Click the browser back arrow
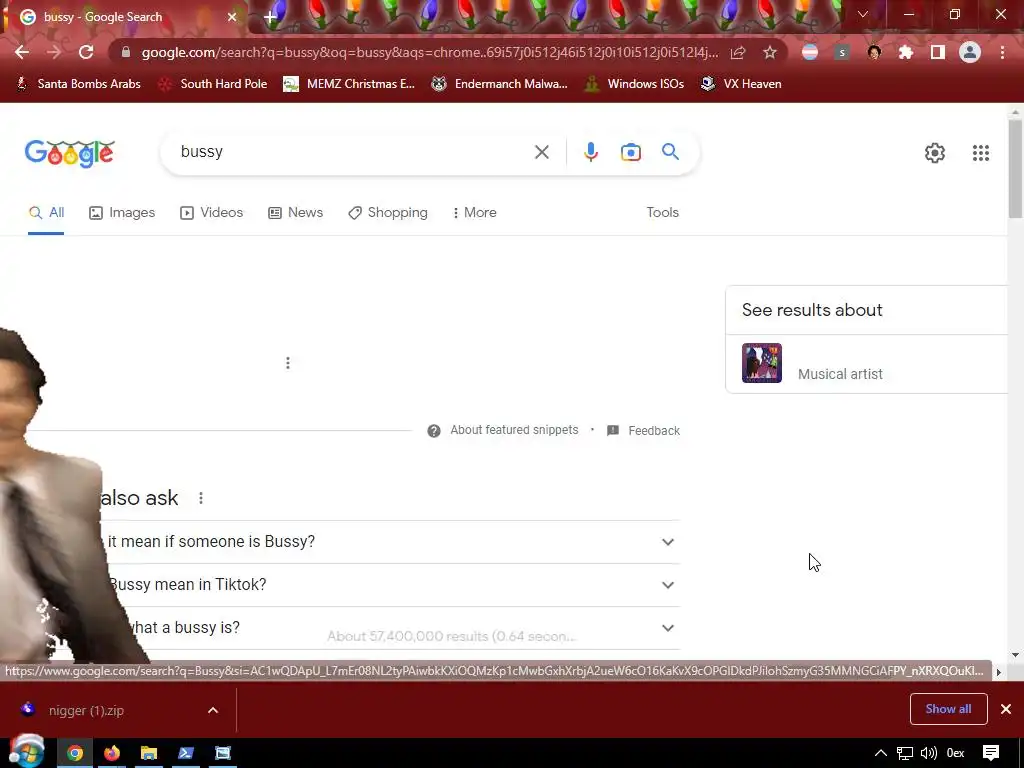This screenshot has width=1024, height=768. tap(22, 52)
